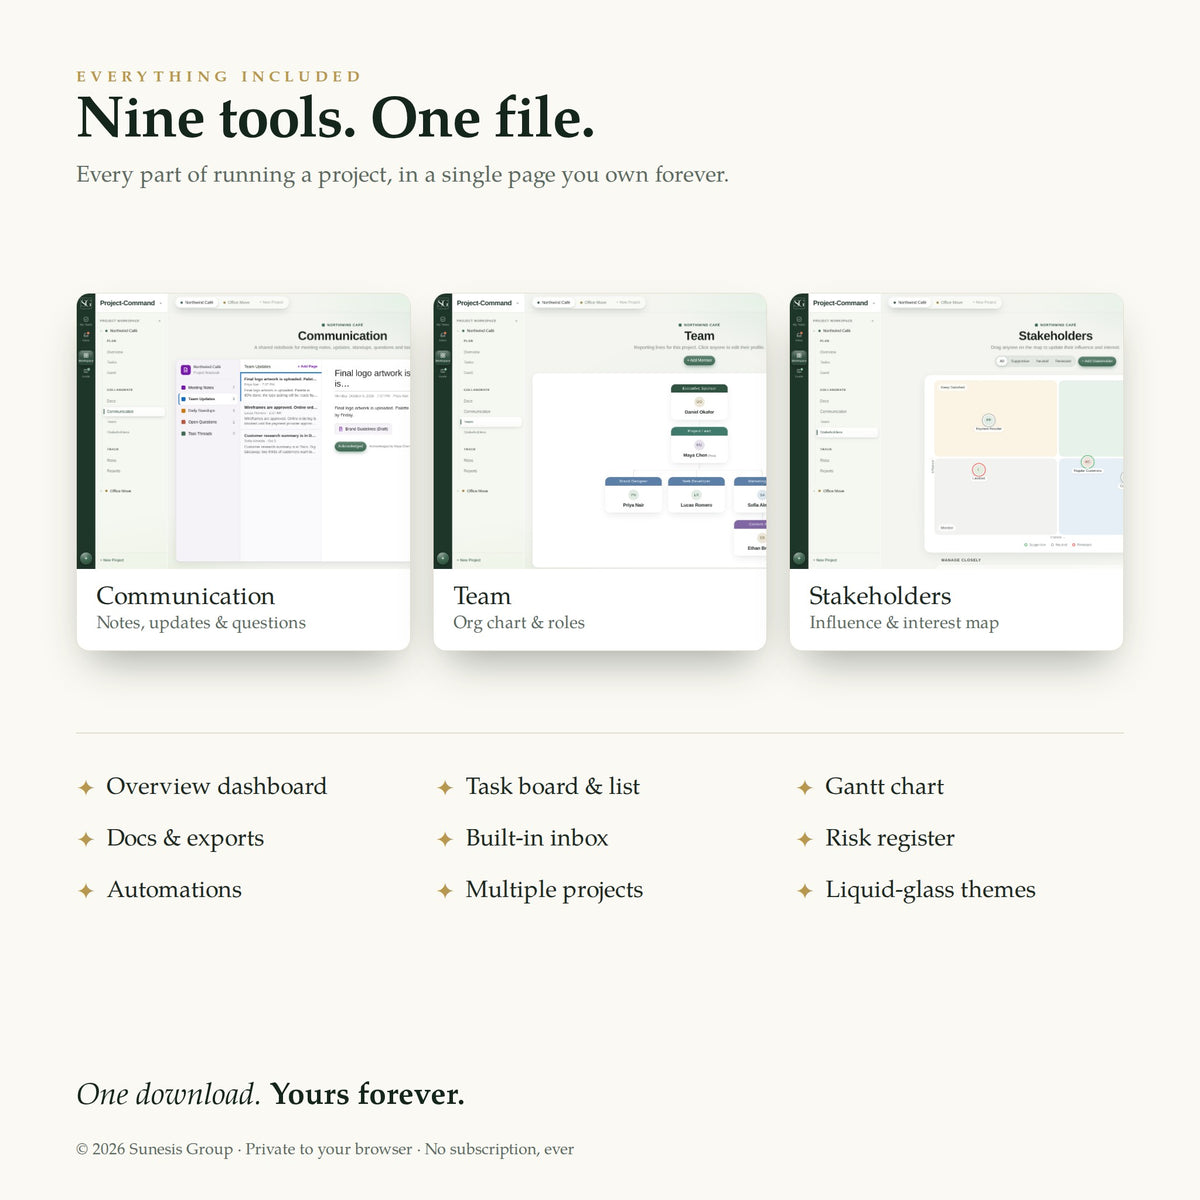Open the Project-Command dropdown in the Stakeholders screenshot

(x=843, y=303)
